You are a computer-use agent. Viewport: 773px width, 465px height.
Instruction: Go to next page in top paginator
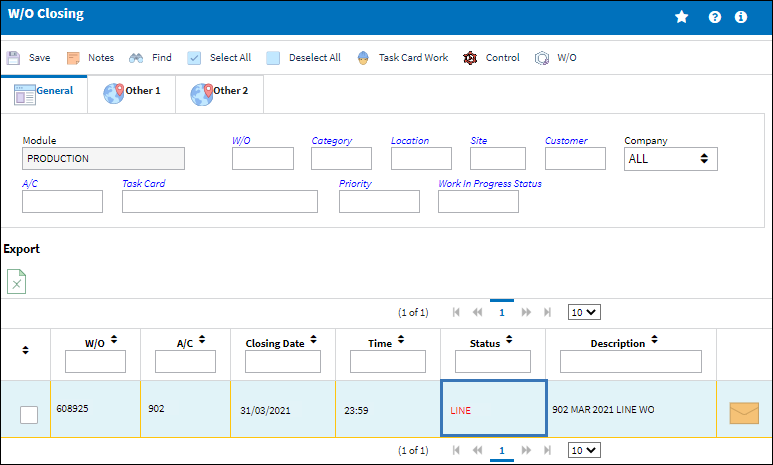526,312
